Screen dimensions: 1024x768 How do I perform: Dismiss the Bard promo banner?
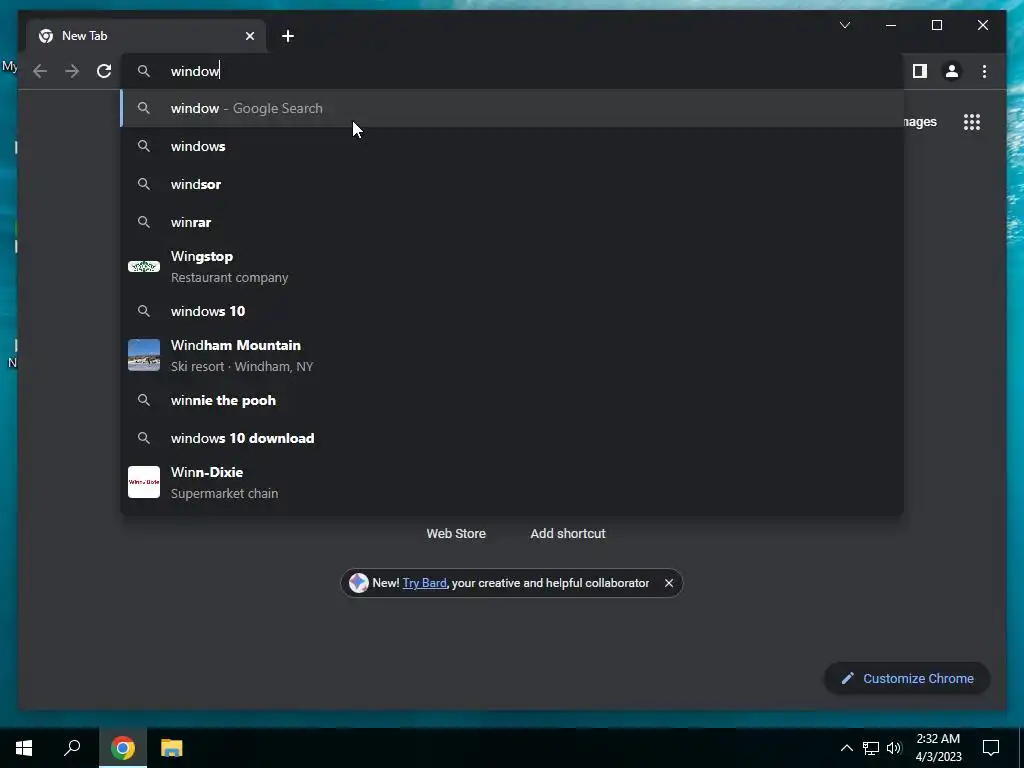(669, 583)
